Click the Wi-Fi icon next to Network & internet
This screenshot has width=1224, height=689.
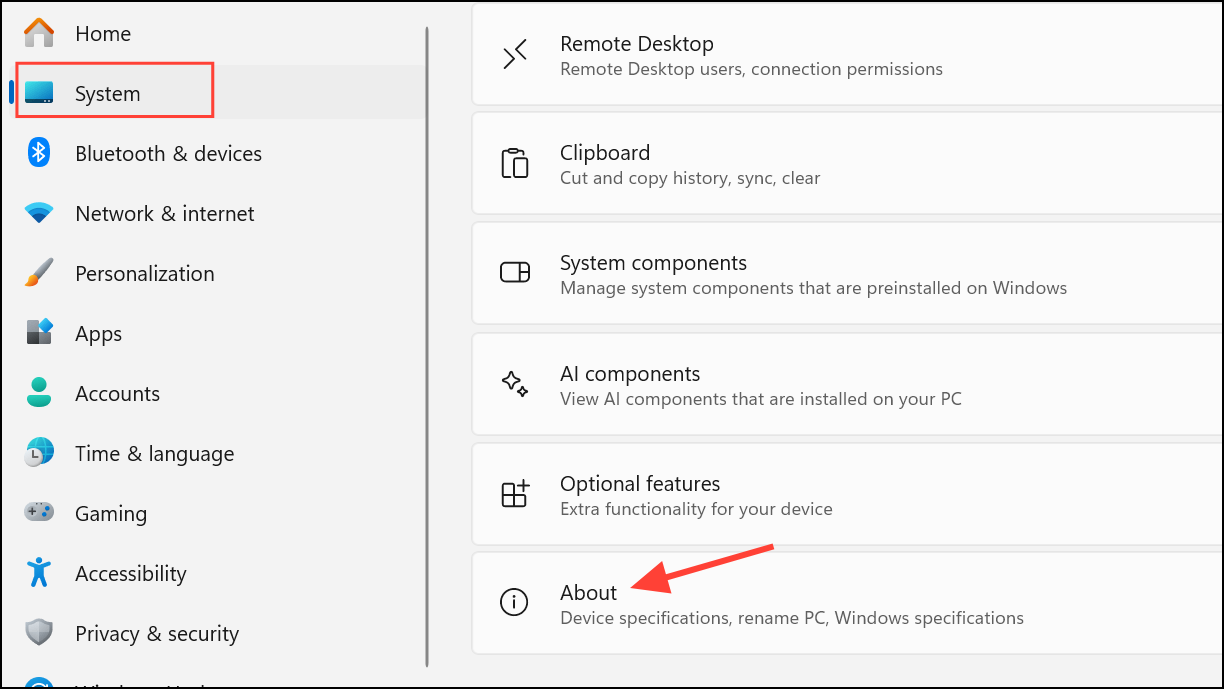pos(38,212)
